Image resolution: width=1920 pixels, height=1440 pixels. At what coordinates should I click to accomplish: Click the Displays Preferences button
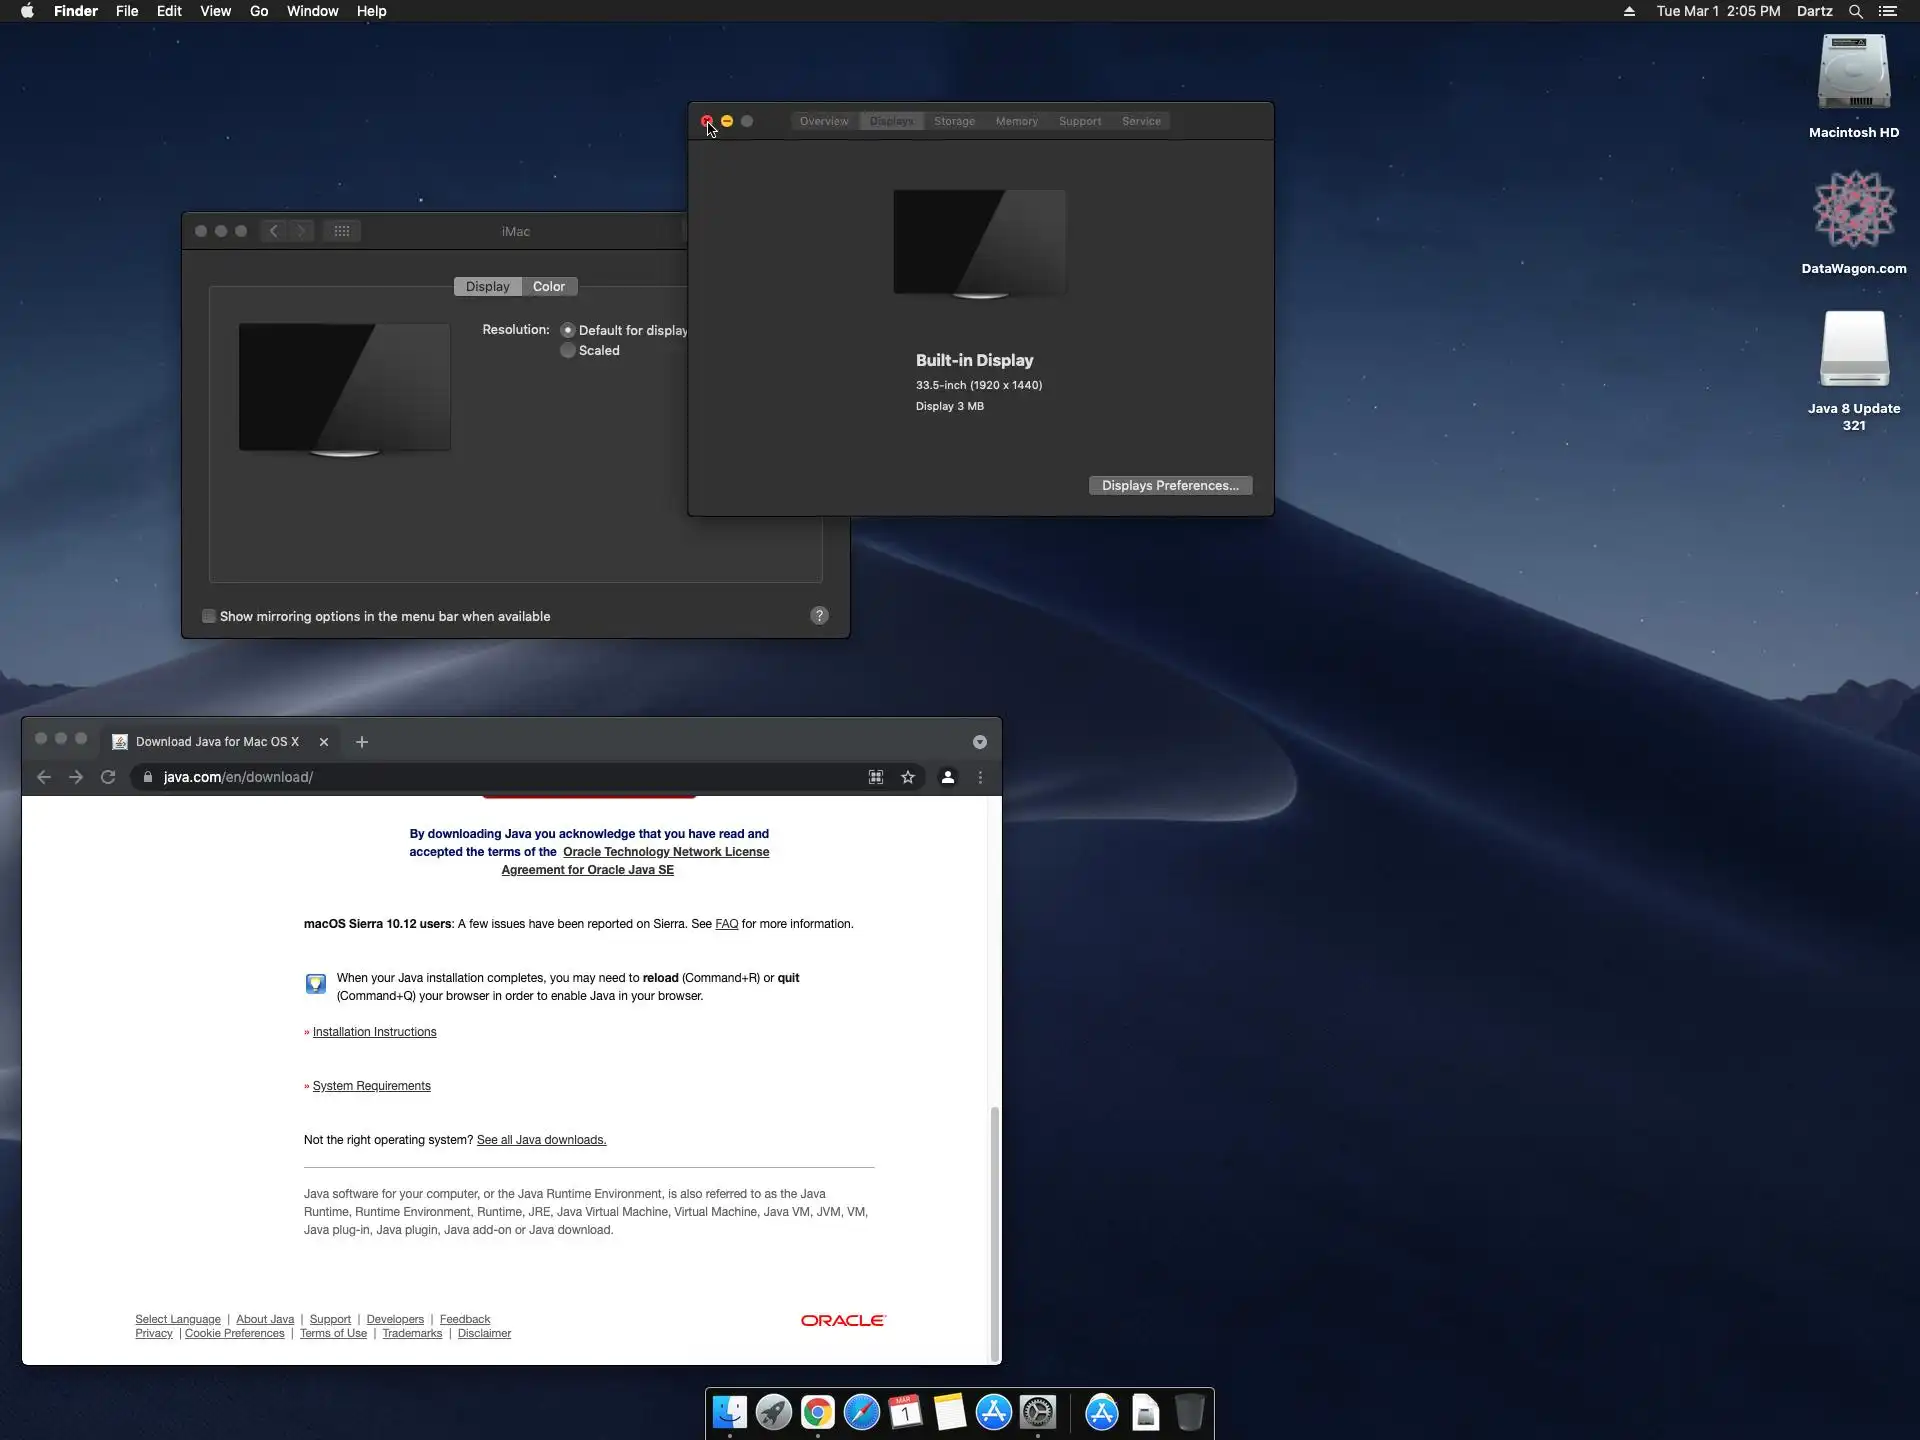(x=1170, y=486)
